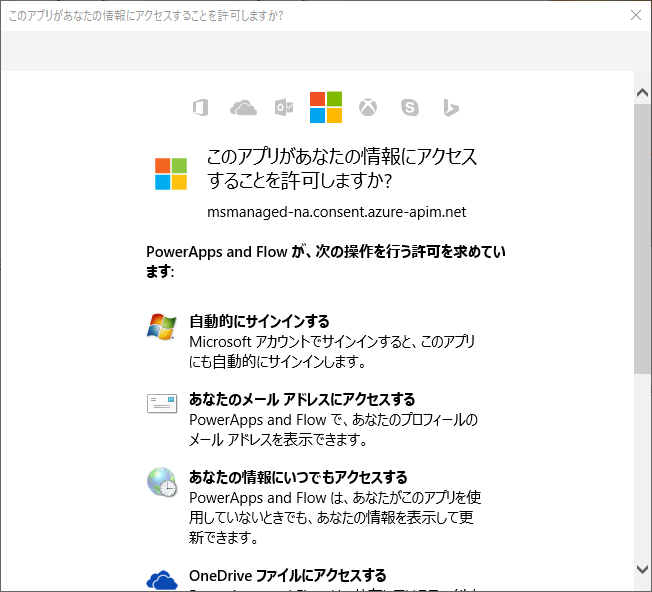
Task: Click the Skype icon in the header row
Action: tap(410, 108)
